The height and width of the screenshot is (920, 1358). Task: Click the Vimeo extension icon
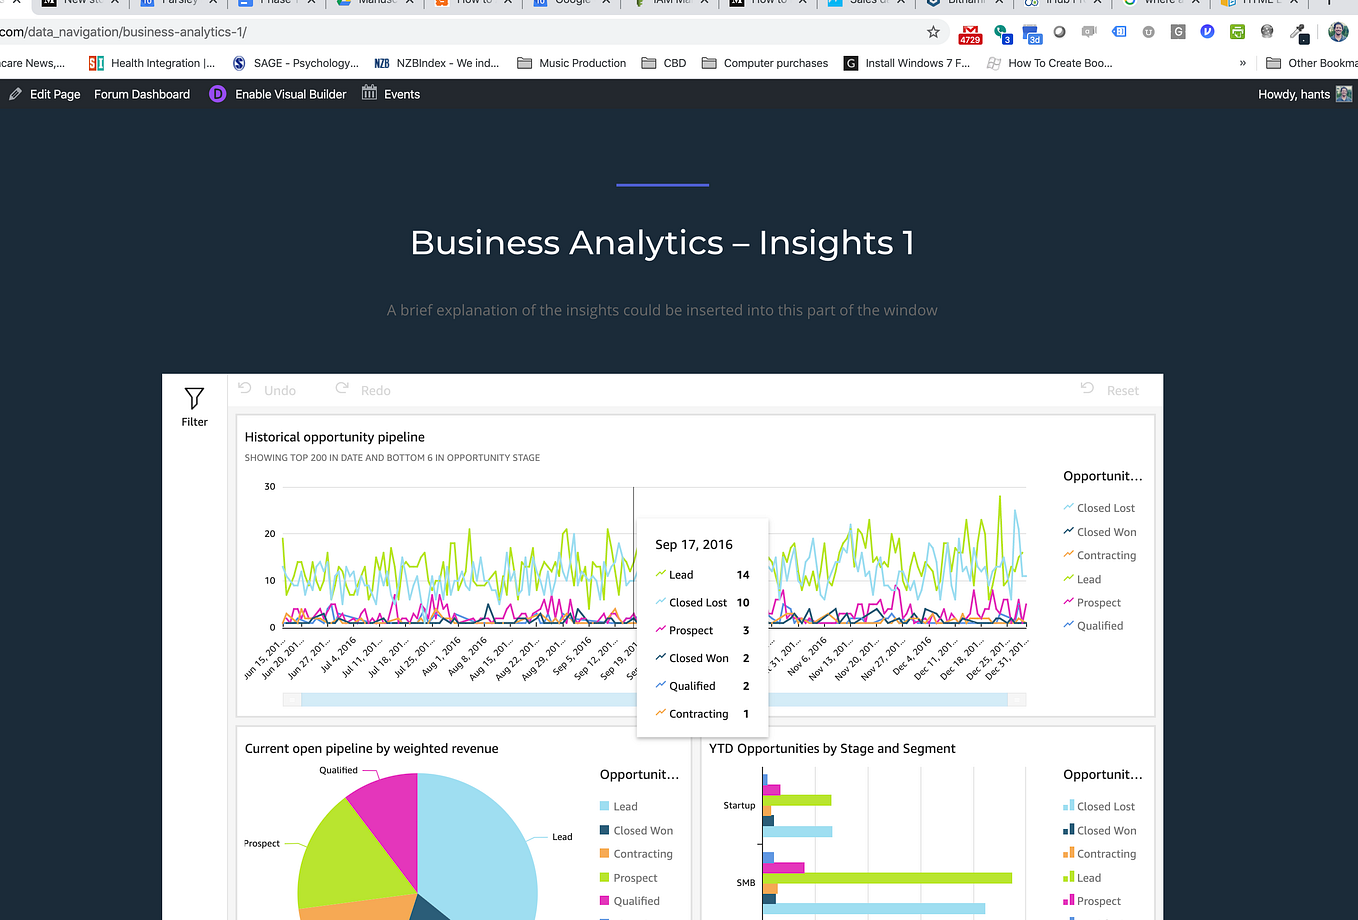(x=1207, y=32)
